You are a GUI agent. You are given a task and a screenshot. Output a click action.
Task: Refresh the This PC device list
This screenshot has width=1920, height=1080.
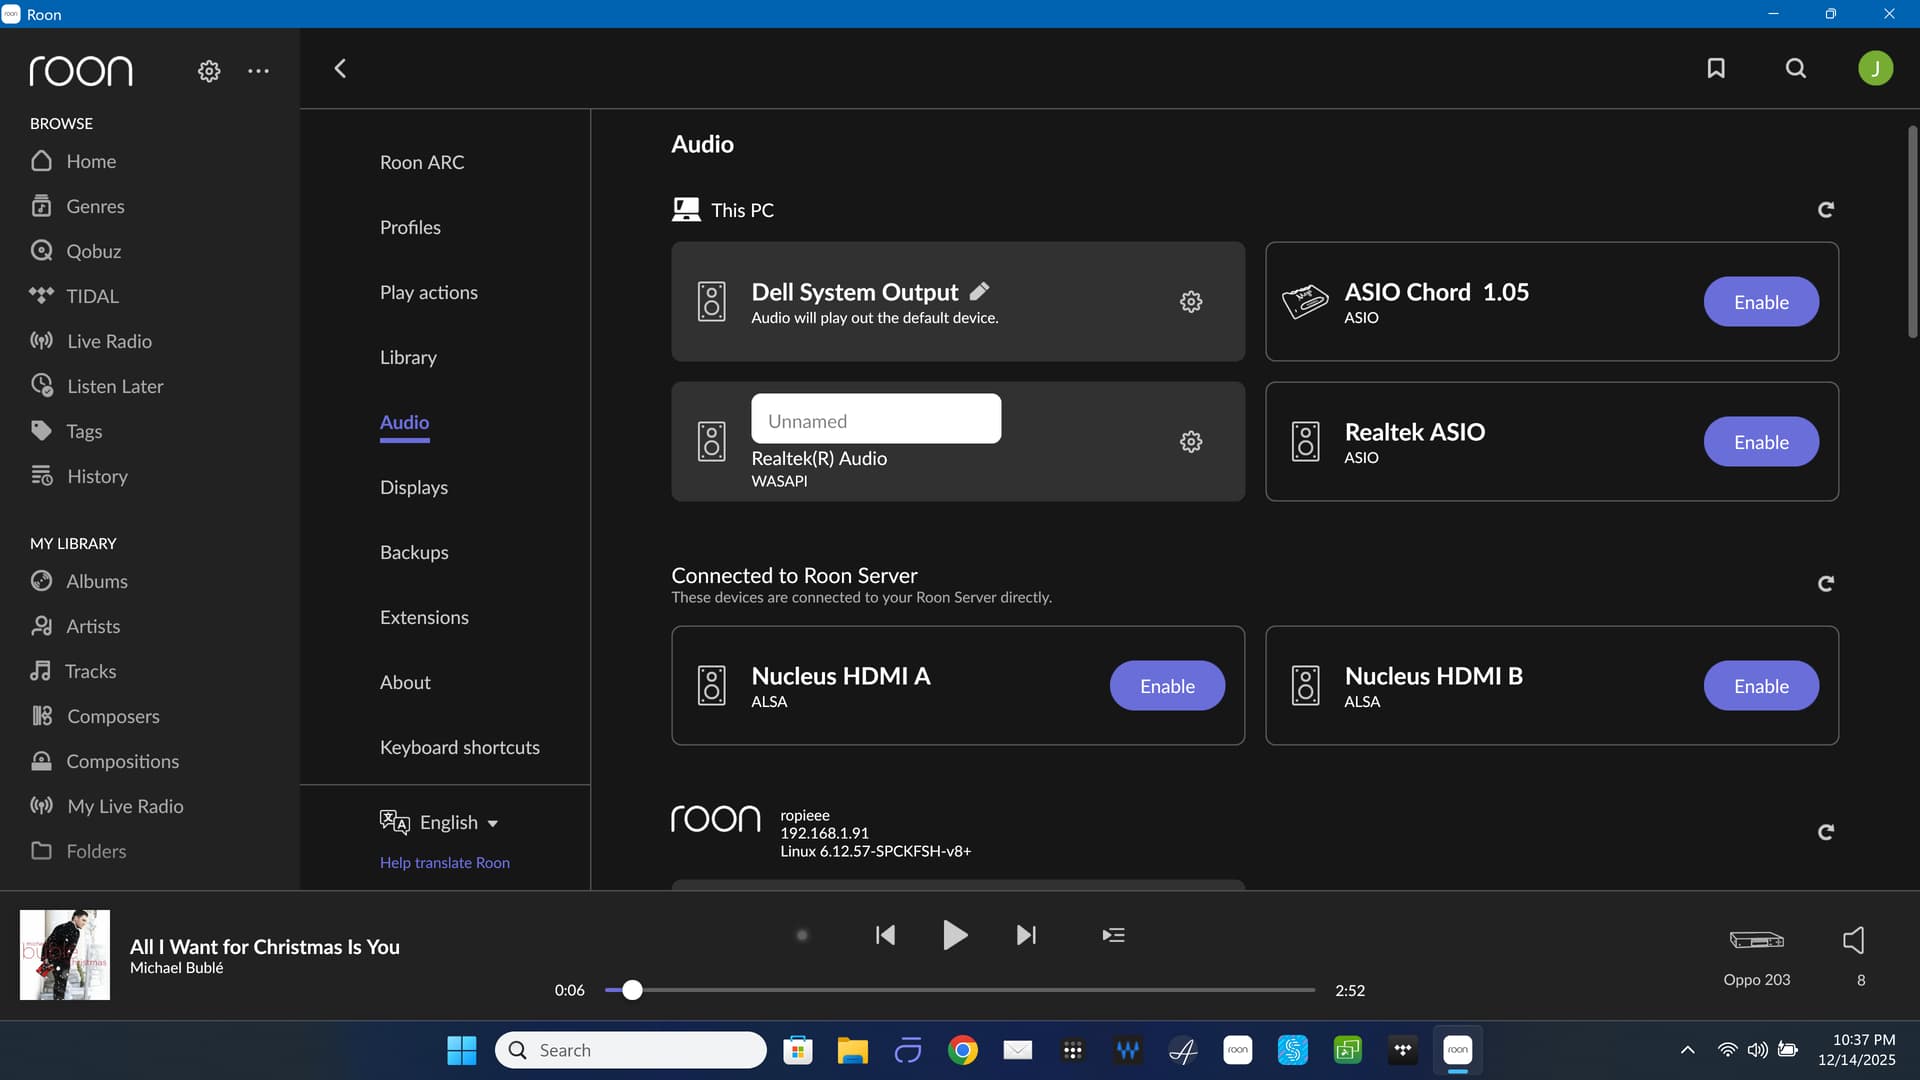pyautogui.click(x=1825, y=209)
